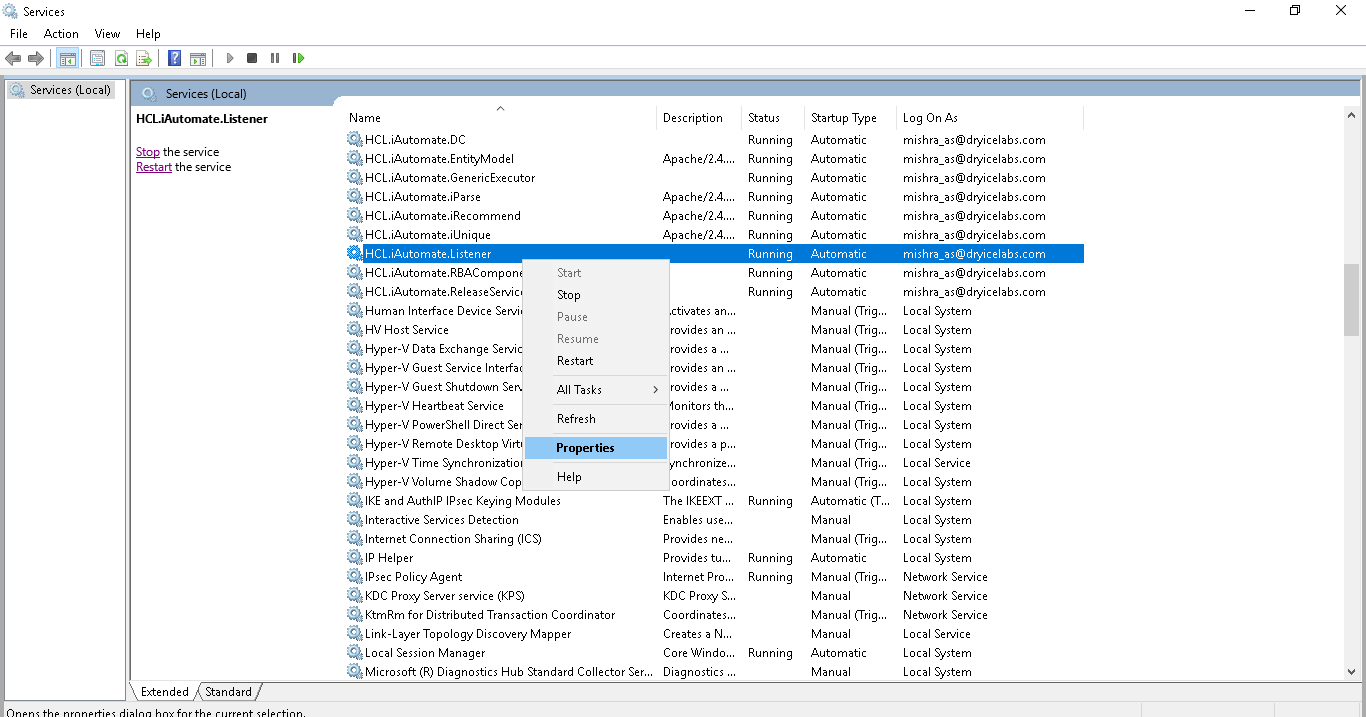Screen dimensions: 1366x717
Task: Sort list by Startup Type column header
Action: (x=843, y=118)
